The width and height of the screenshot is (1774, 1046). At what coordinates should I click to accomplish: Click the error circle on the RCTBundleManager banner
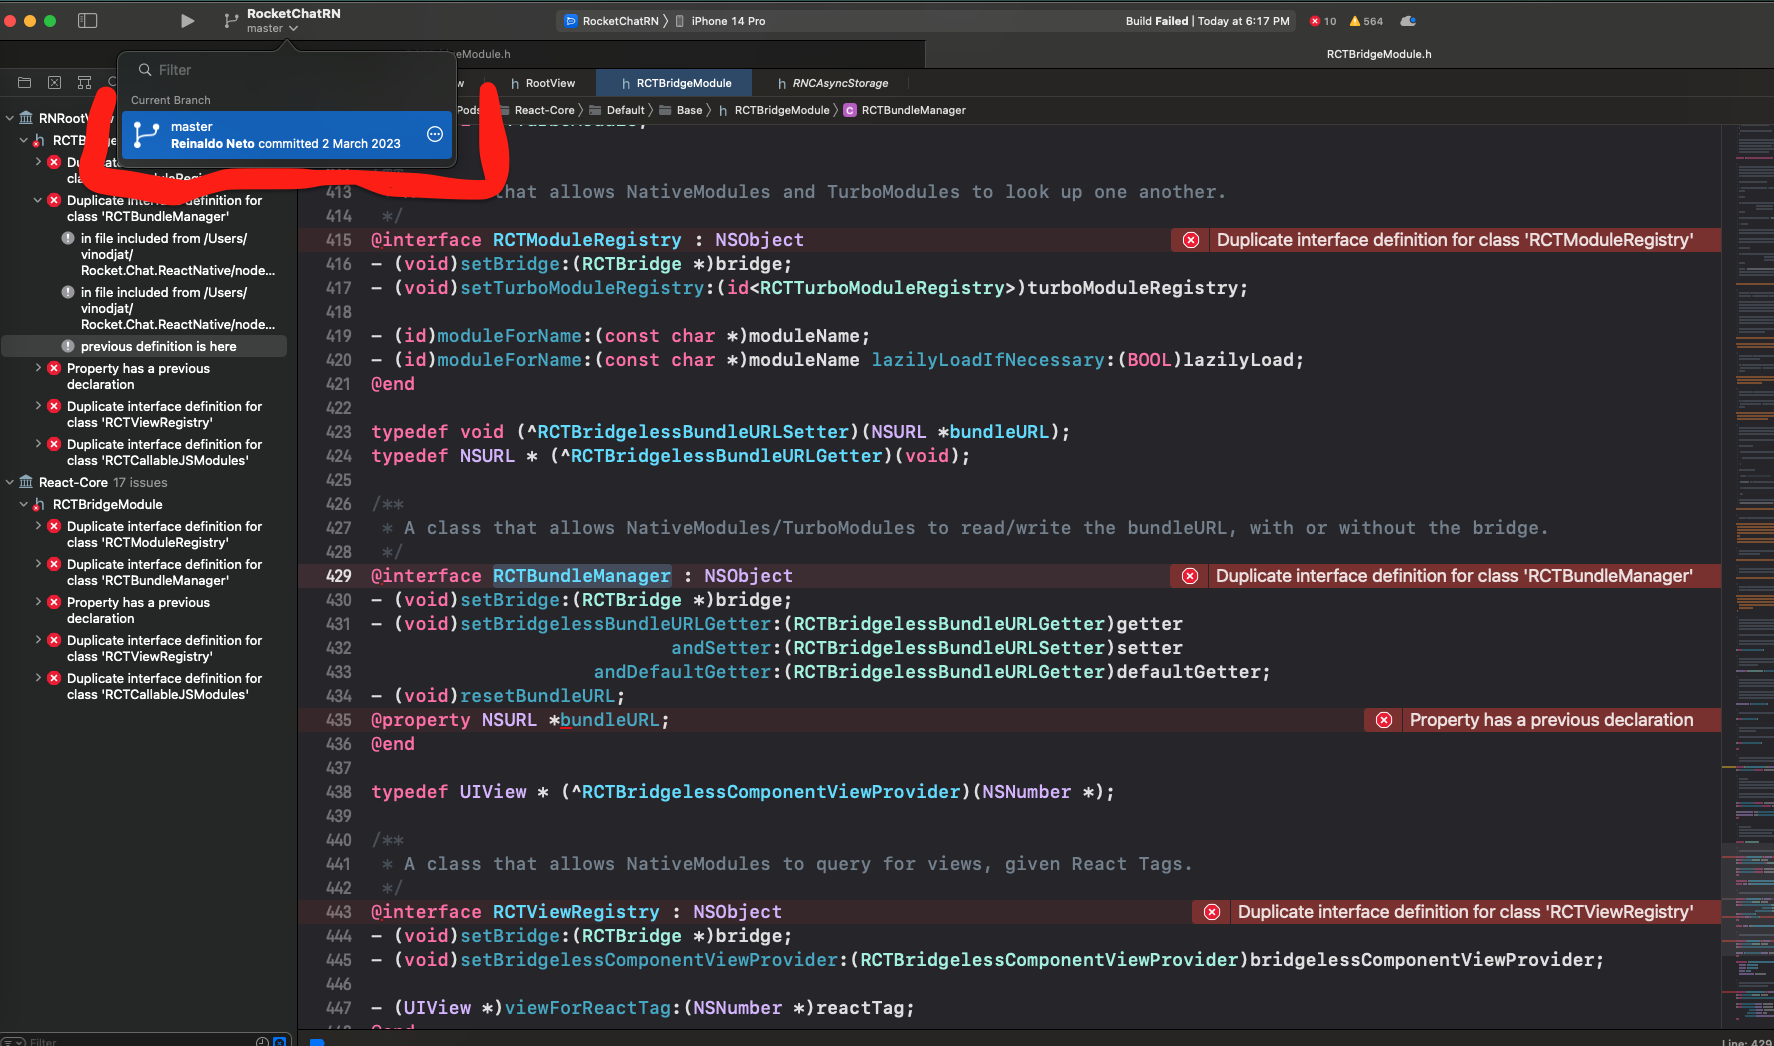coord(1190,576)
